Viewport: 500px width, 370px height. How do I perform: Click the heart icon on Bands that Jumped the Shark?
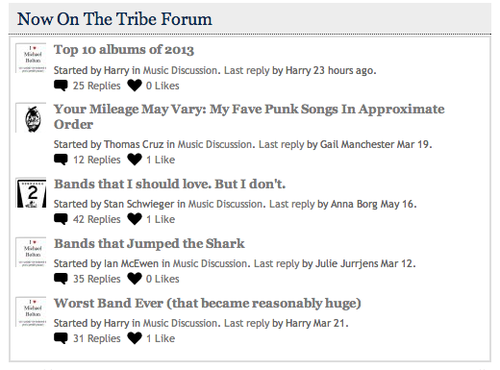point(135,279)
